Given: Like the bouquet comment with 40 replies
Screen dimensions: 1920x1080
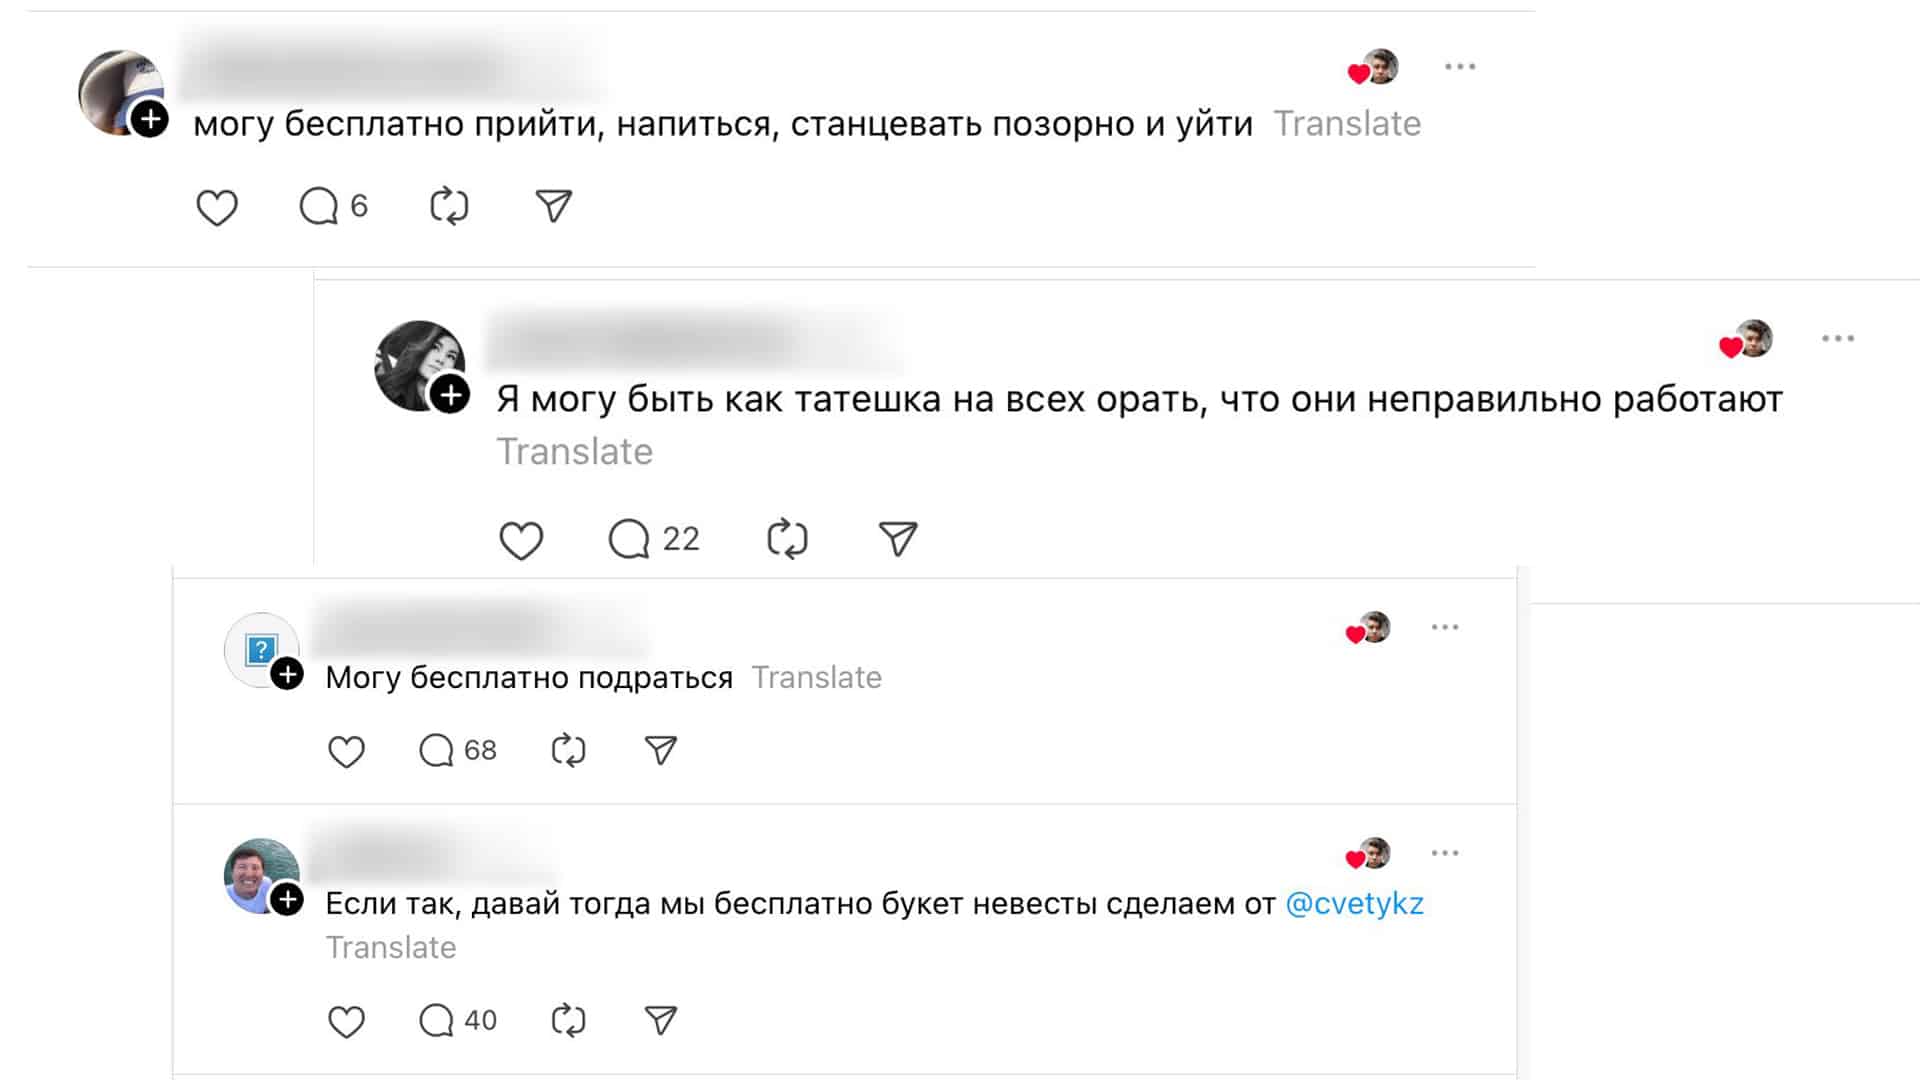Looking at the screenshot, I should click(x=346, y=1021).
